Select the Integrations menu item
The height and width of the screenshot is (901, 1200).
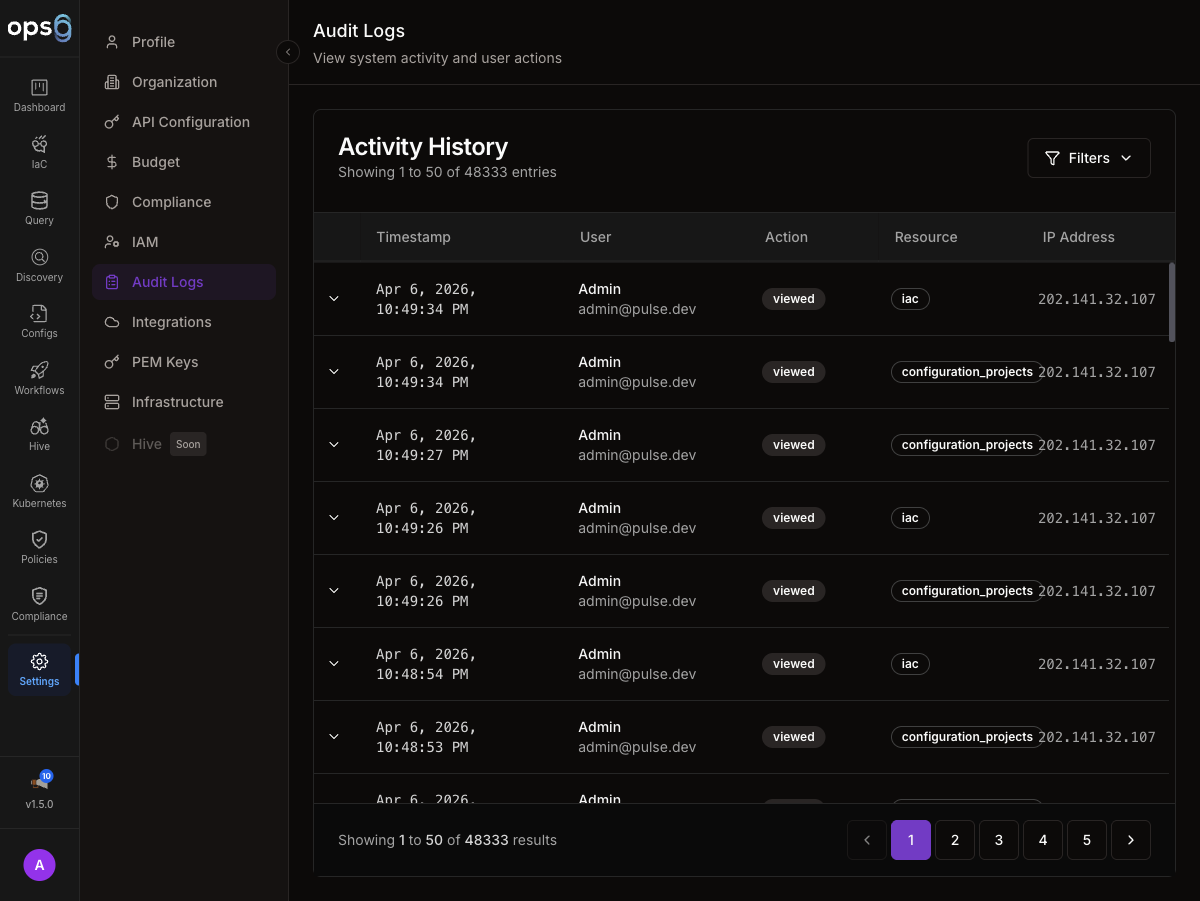(x=171, y=322)
